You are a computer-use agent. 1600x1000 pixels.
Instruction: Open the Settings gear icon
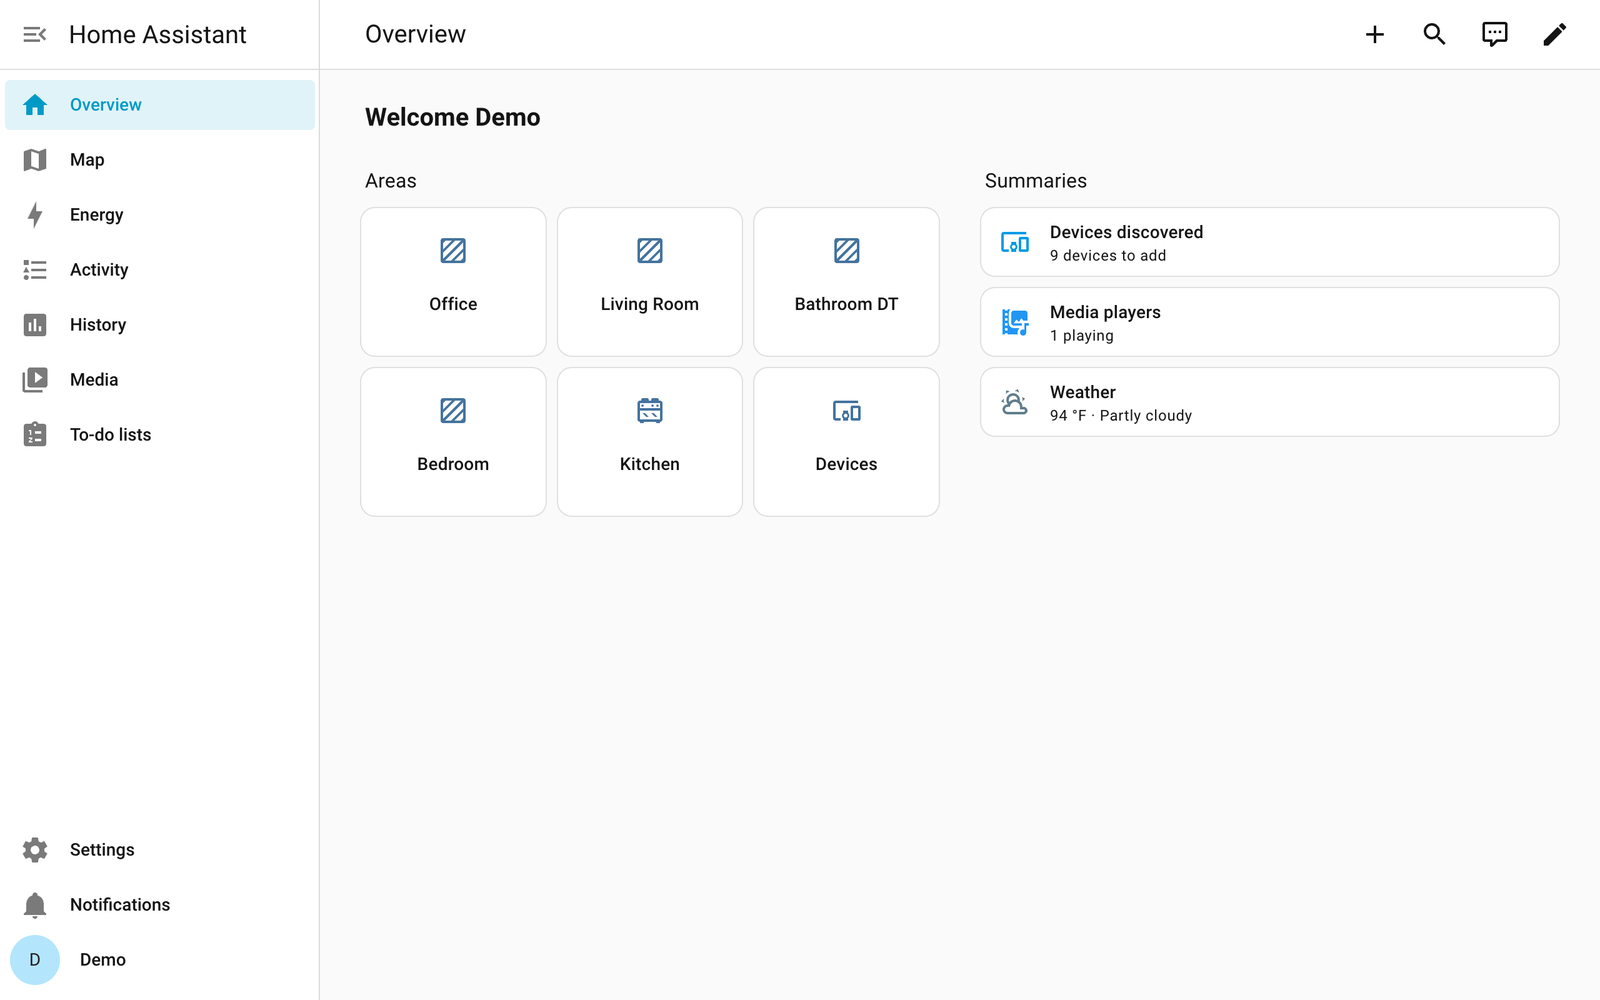[x=35, y=850]
